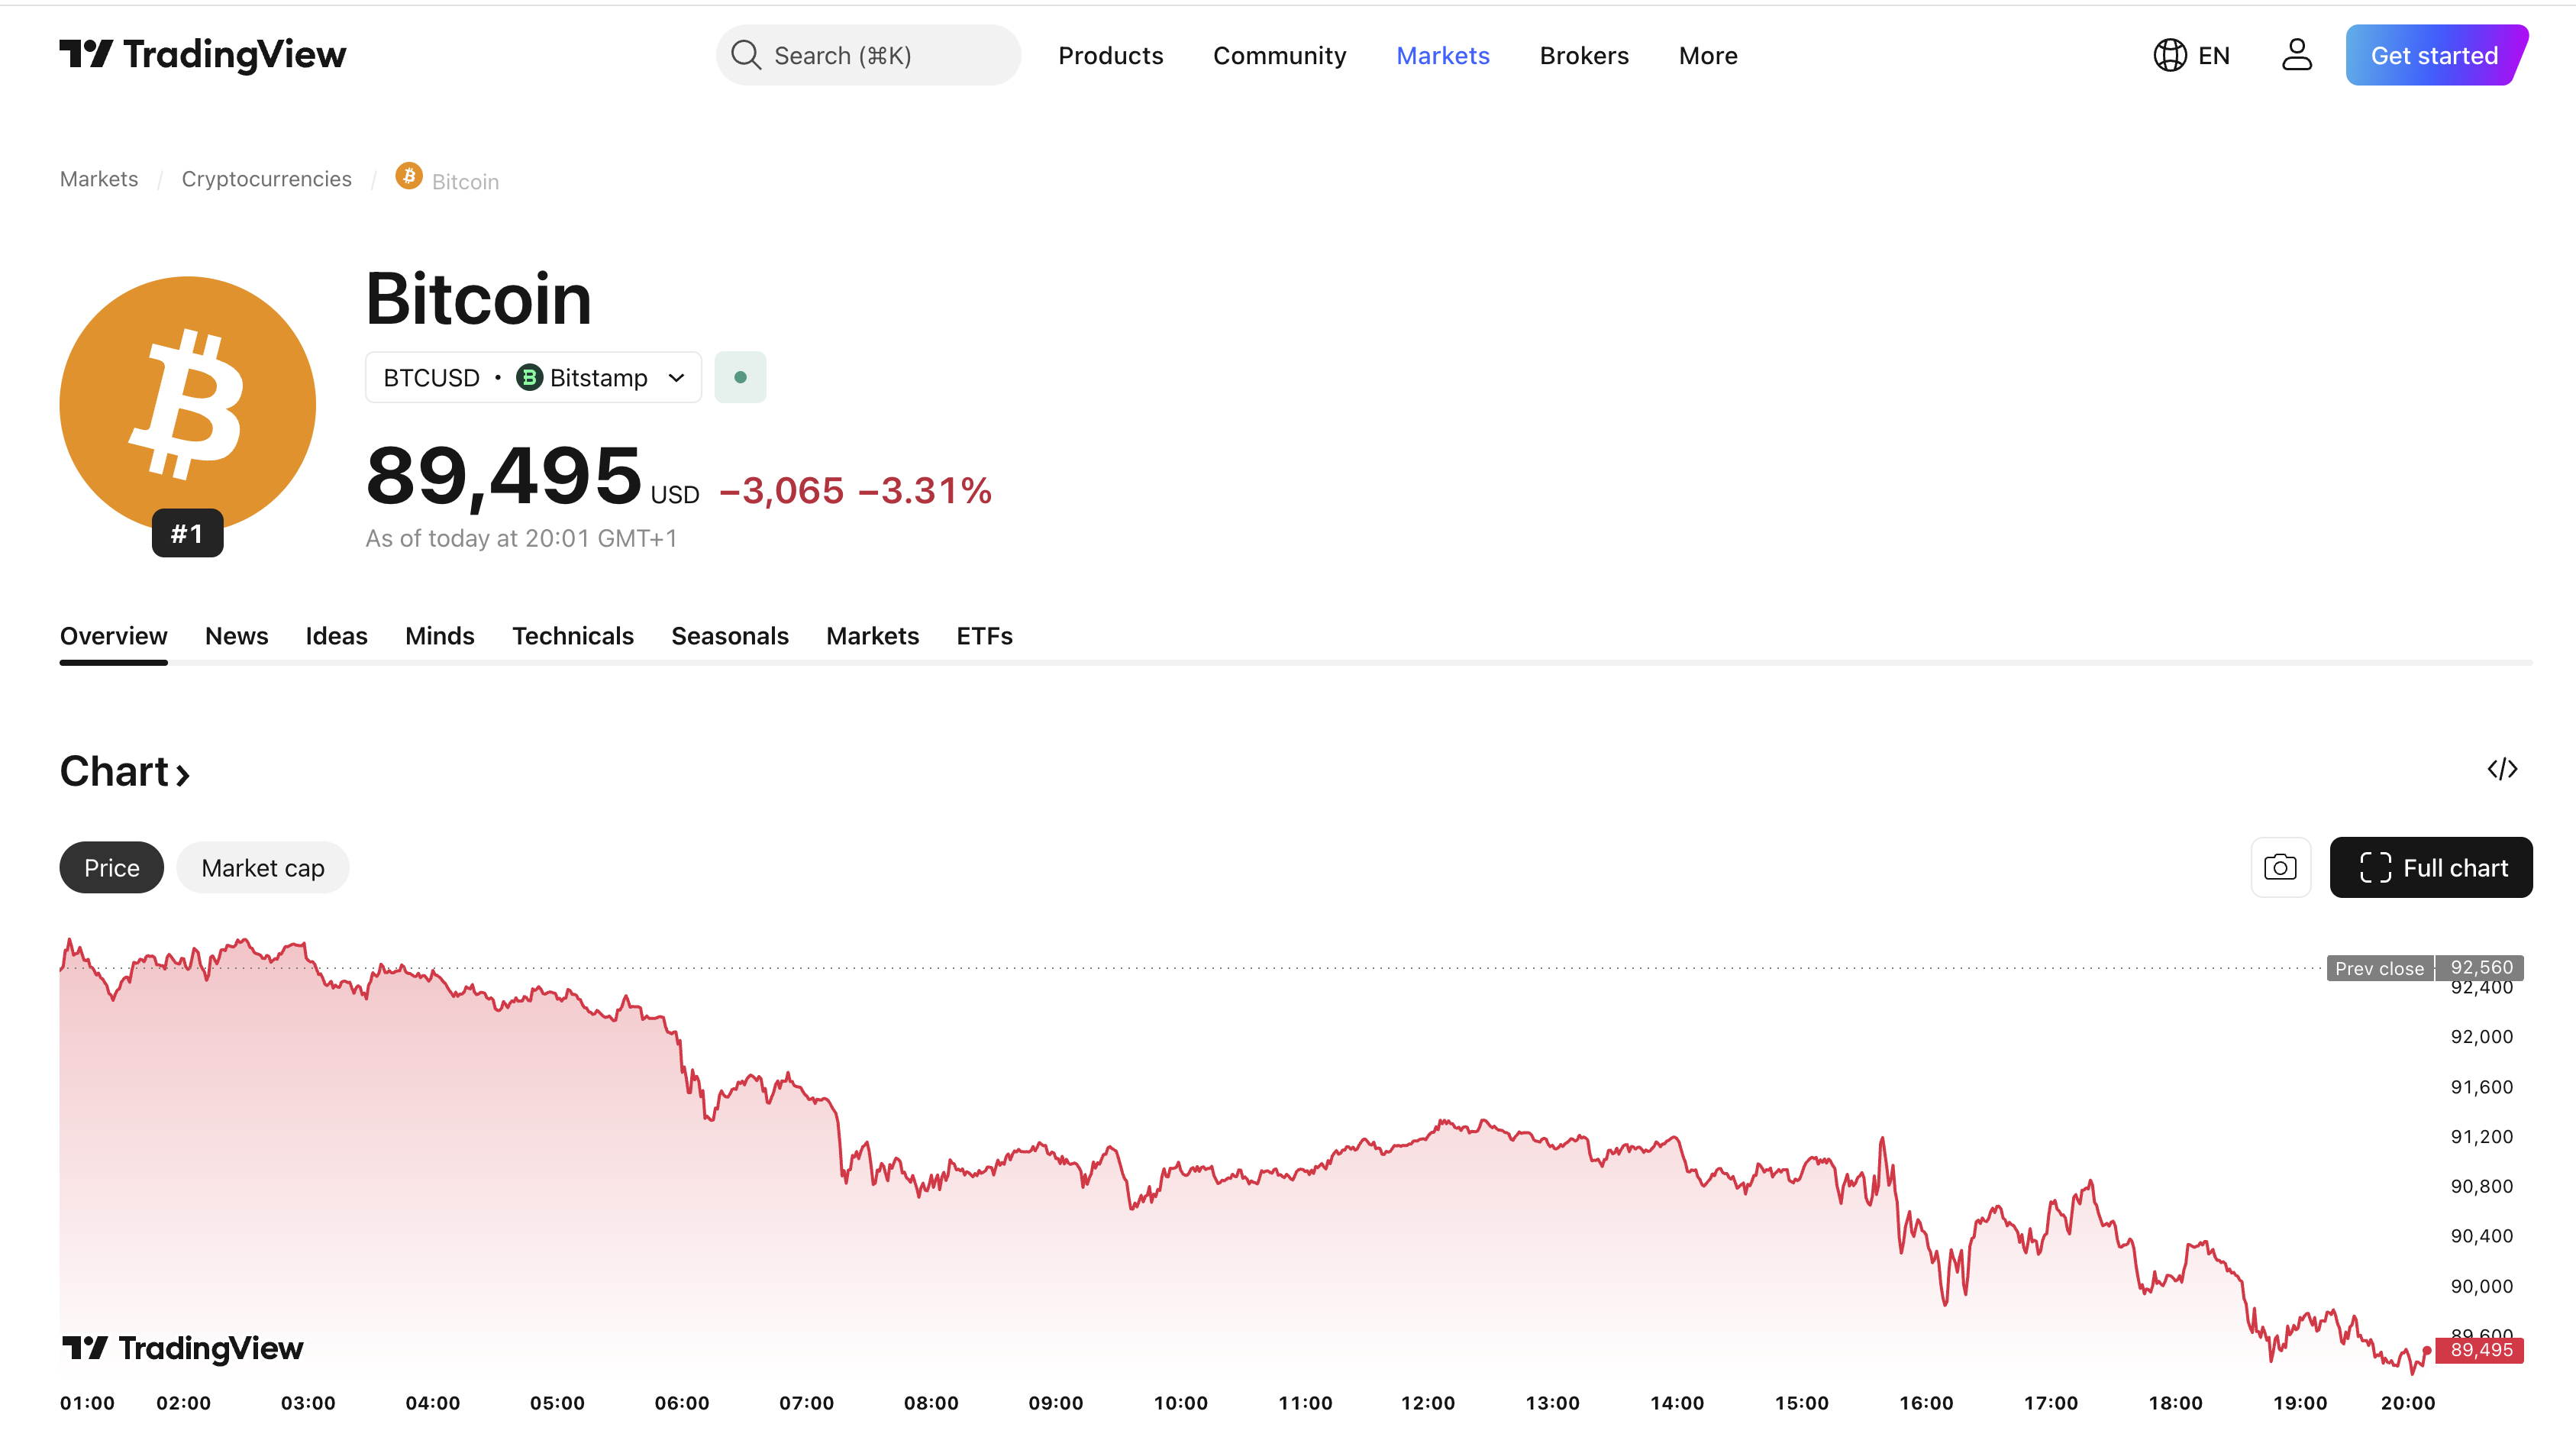
Task: Switch chart to Price view
Action: [111, 867]
